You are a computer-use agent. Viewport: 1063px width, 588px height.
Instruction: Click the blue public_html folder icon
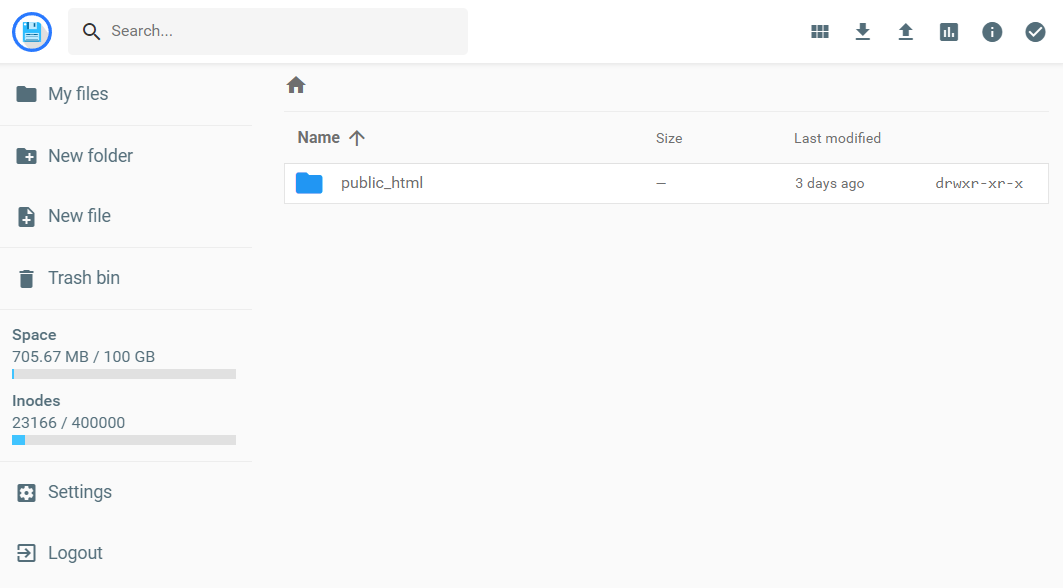309,184
